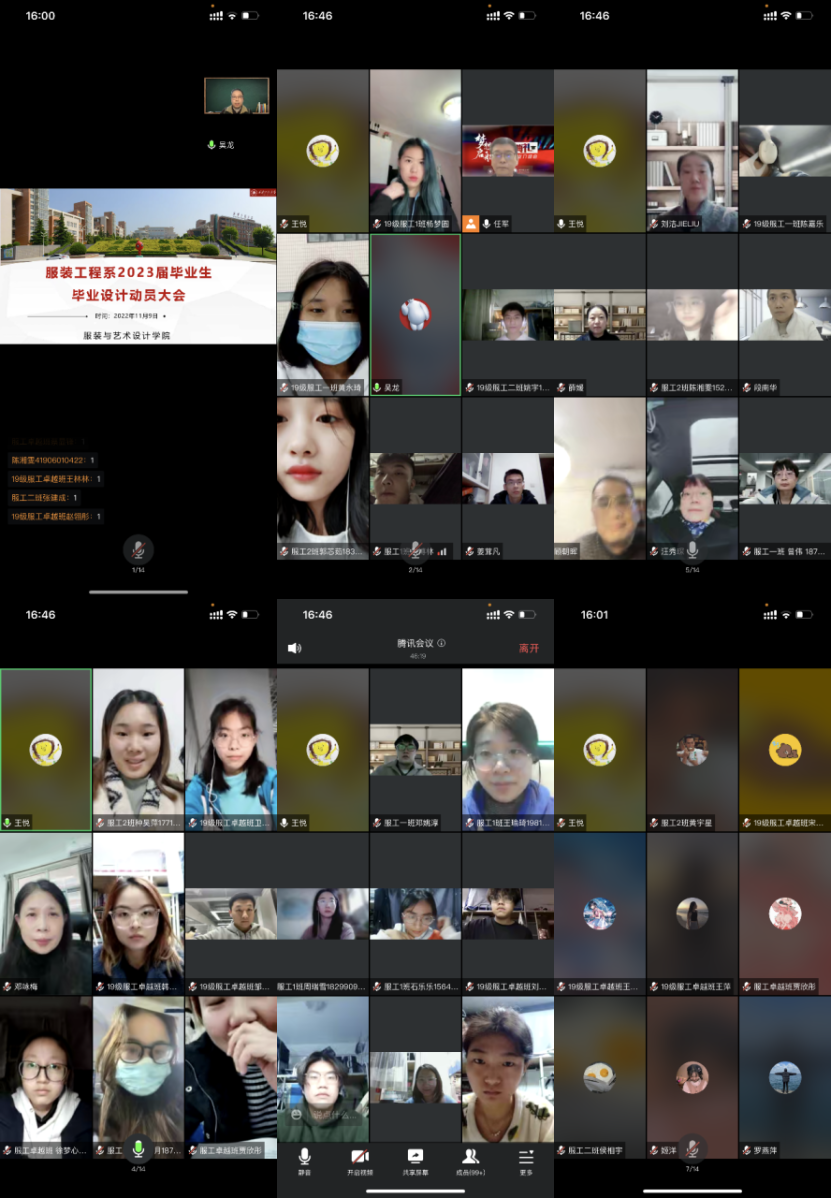Tap the speaker audio output icon
831x1198 pixels.
[294, 648]
